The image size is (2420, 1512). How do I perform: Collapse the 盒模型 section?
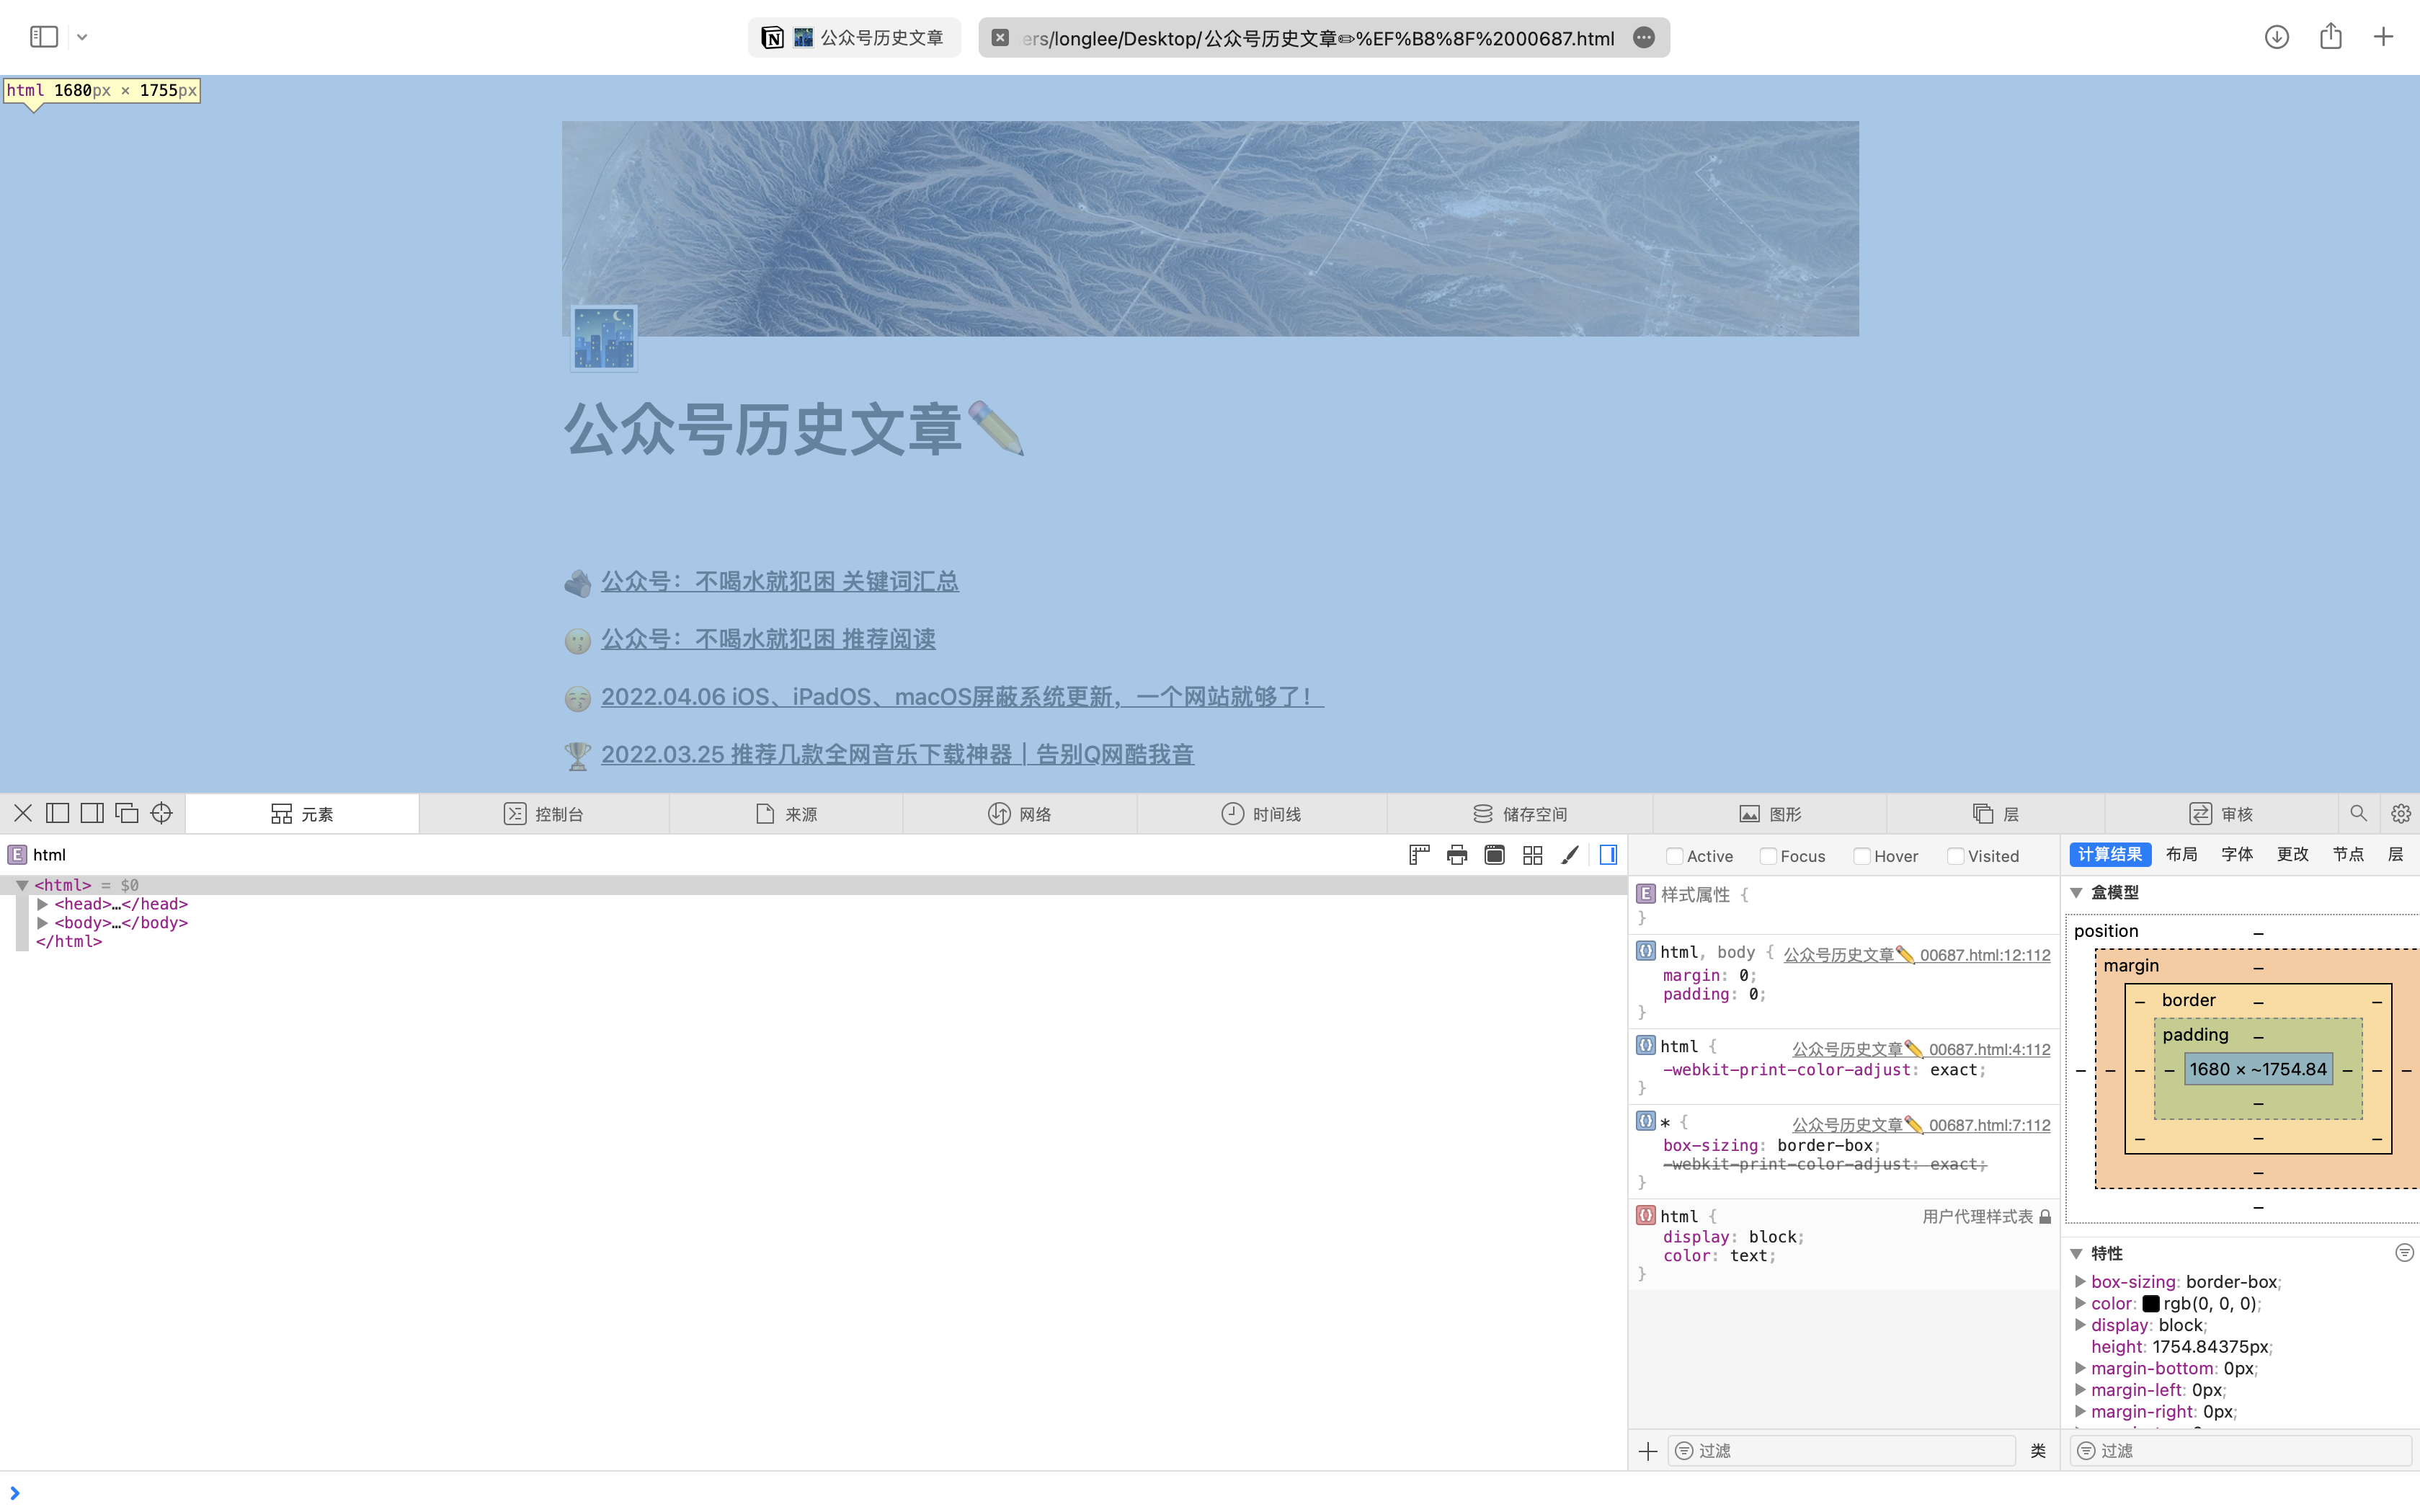[2076, 892]
